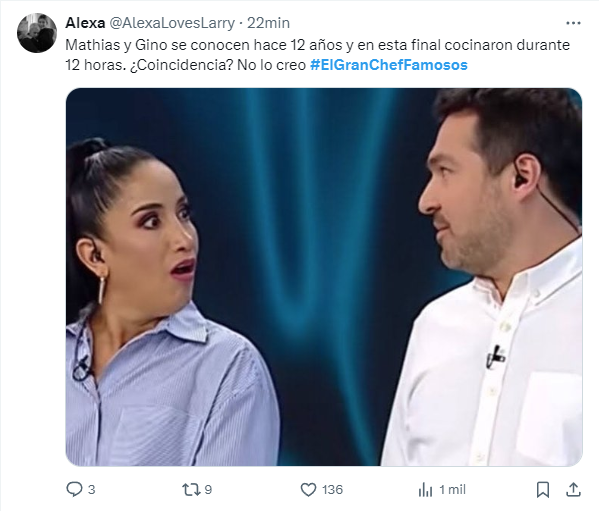Click the 136 likes count
This screenshot has width=599, height=511.
pyautogui.click(x=332, y=490)
